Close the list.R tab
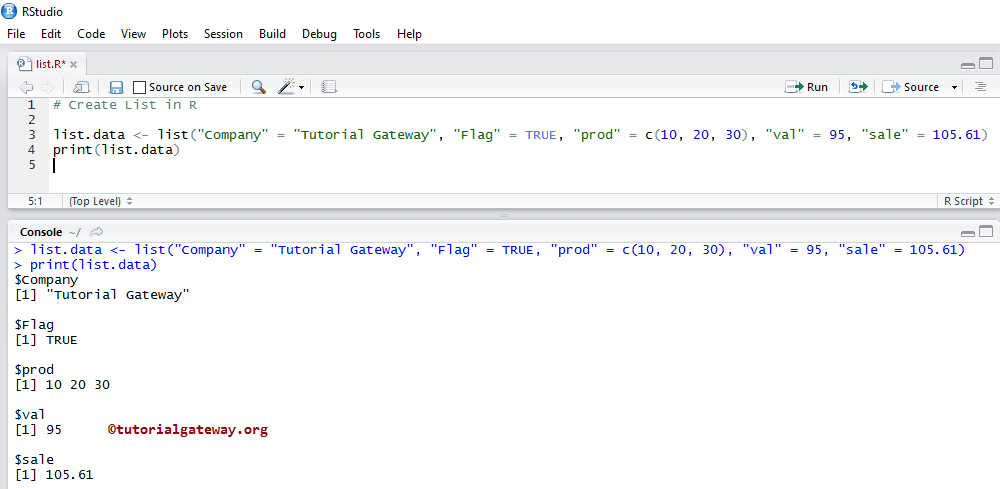The image size is (1000, 489). click(x=73, y=64)
